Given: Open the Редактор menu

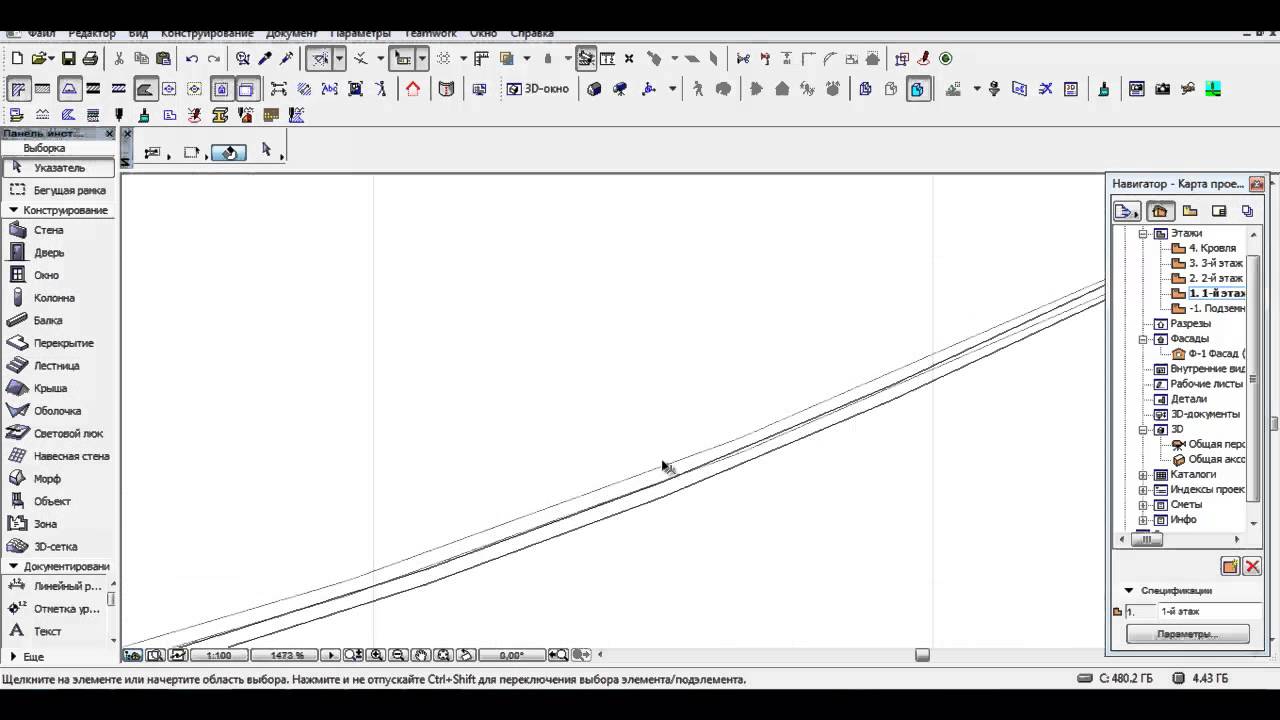Looking at the screenshot, I should coord(94,33).
